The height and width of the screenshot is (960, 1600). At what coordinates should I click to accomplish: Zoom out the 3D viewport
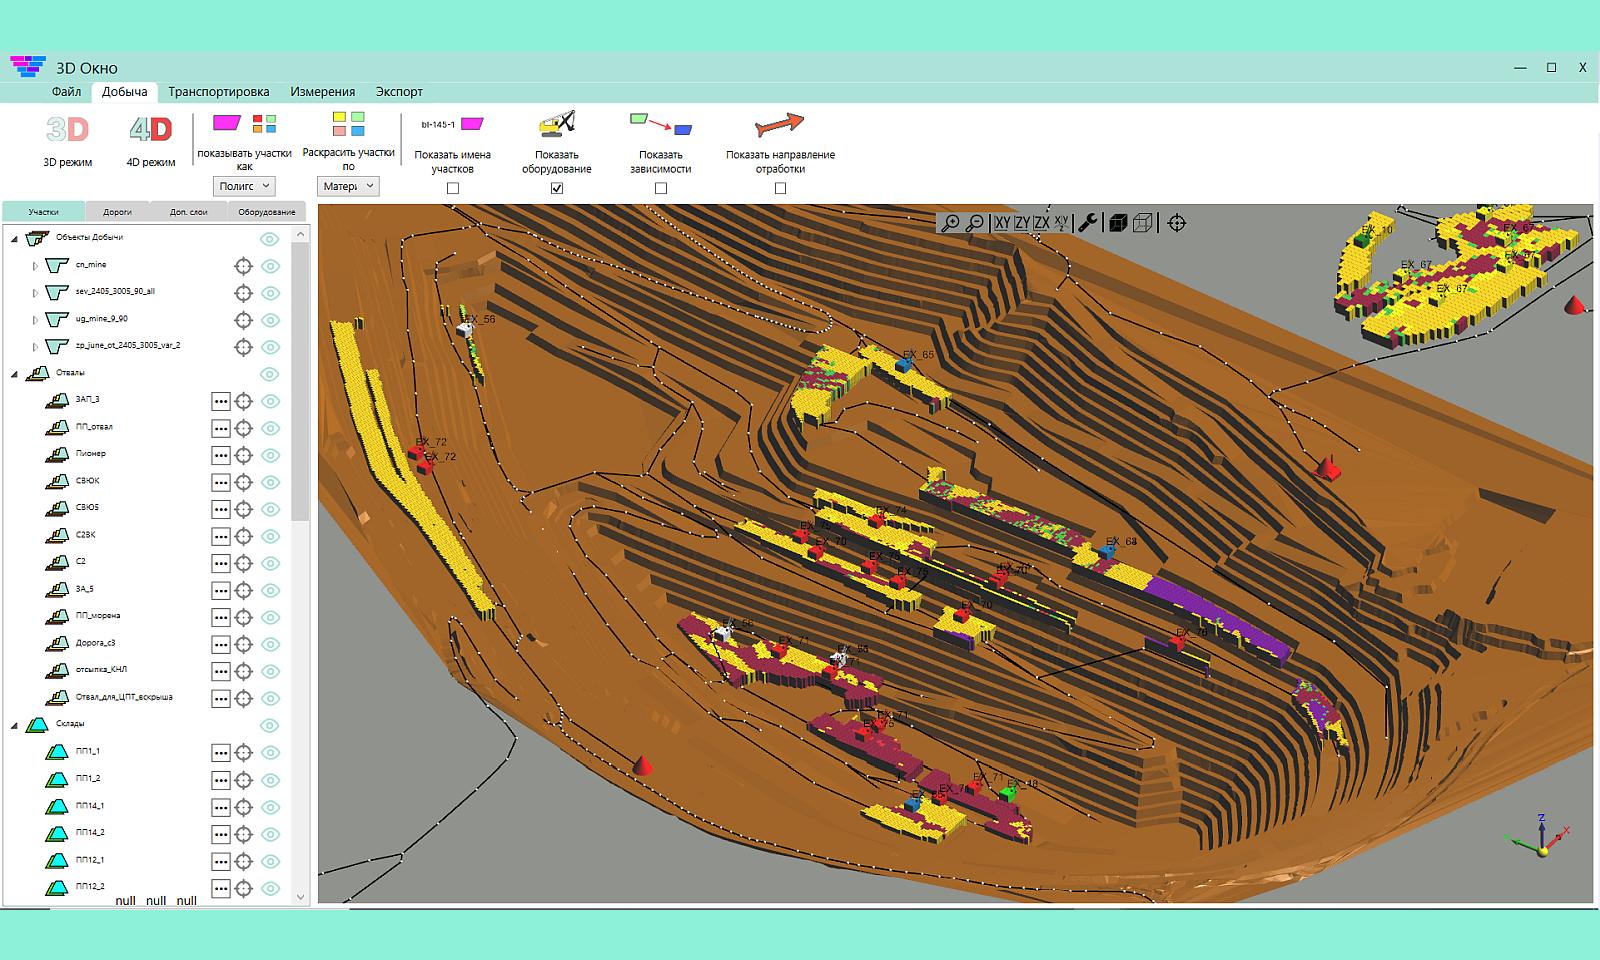tap(975, 223)
